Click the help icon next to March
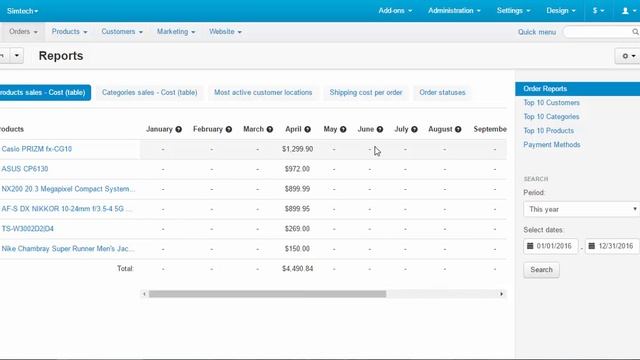 pos(270,129)
